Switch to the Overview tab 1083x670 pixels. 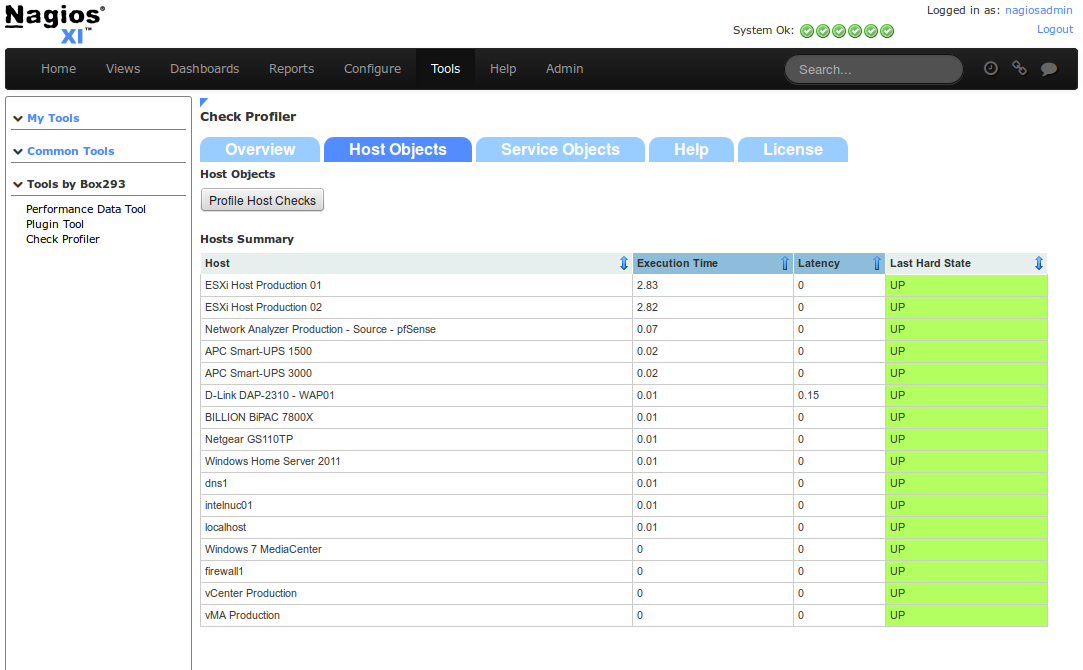[260, 150]
